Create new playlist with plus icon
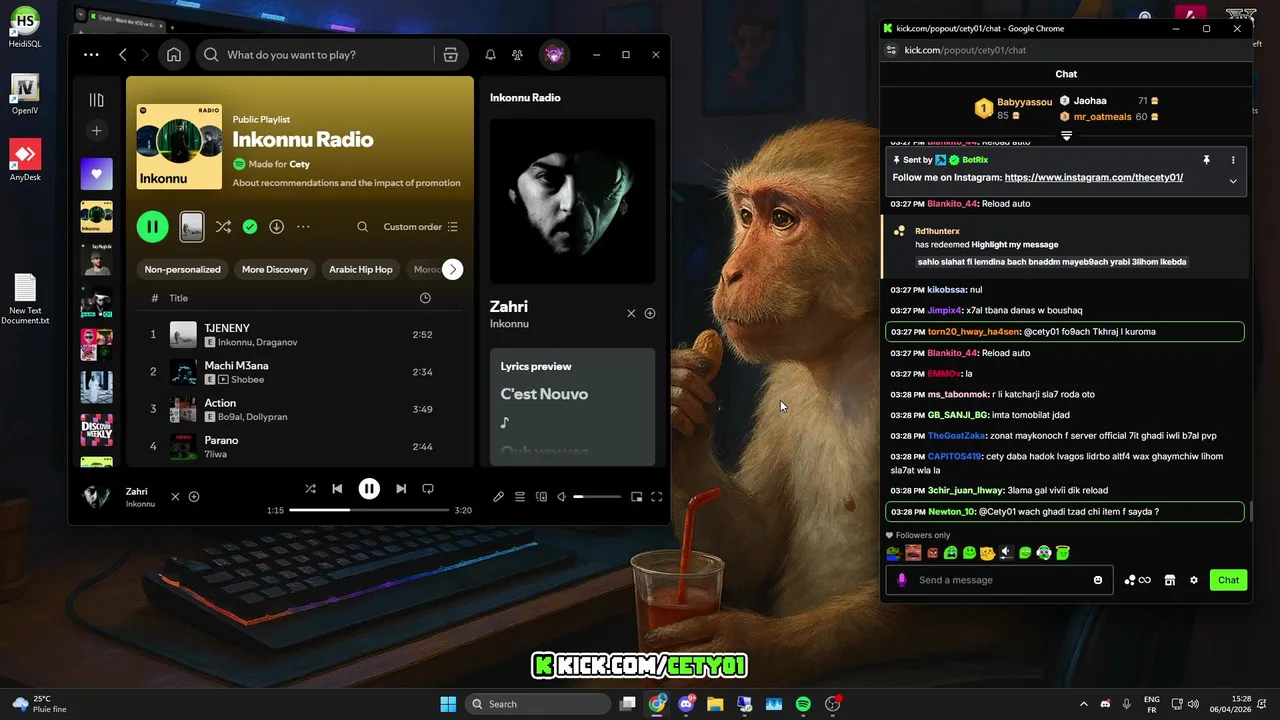Image resolution: width=1280 pixels, height=720 pixels. (x=96, y=131)
